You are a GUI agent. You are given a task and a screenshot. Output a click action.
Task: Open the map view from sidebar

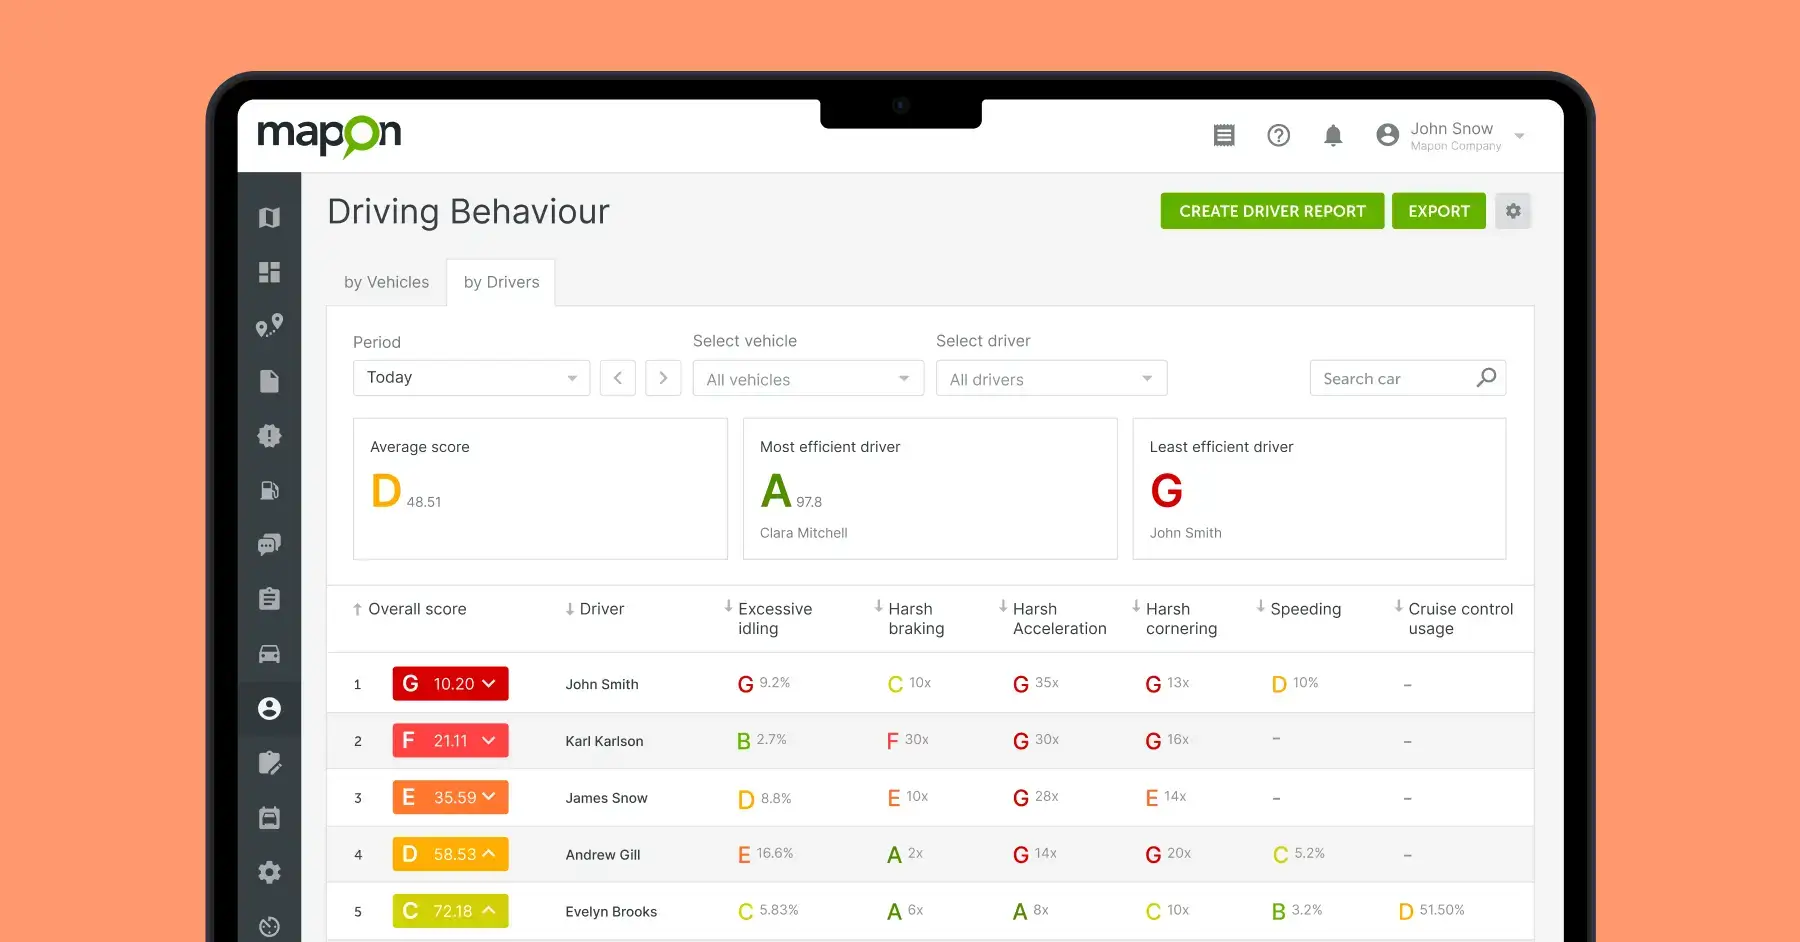269,218
